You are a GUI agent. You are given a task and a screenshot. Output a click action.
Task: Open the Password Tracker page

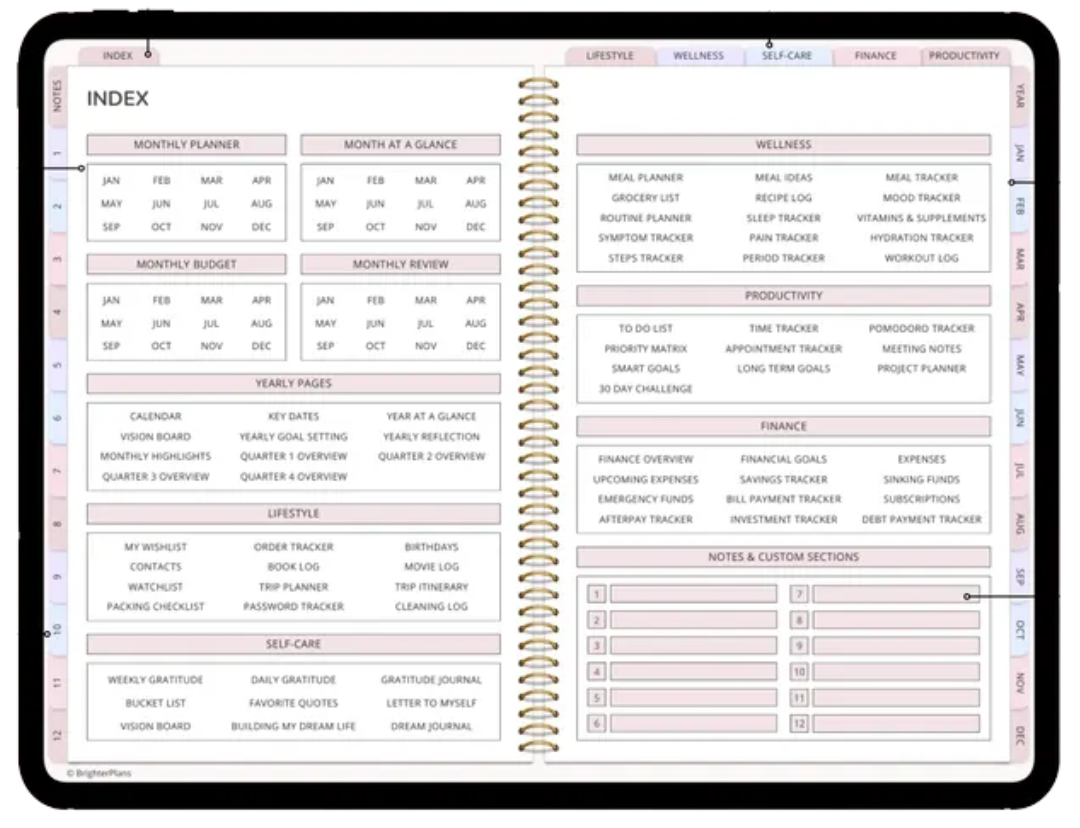293,607
